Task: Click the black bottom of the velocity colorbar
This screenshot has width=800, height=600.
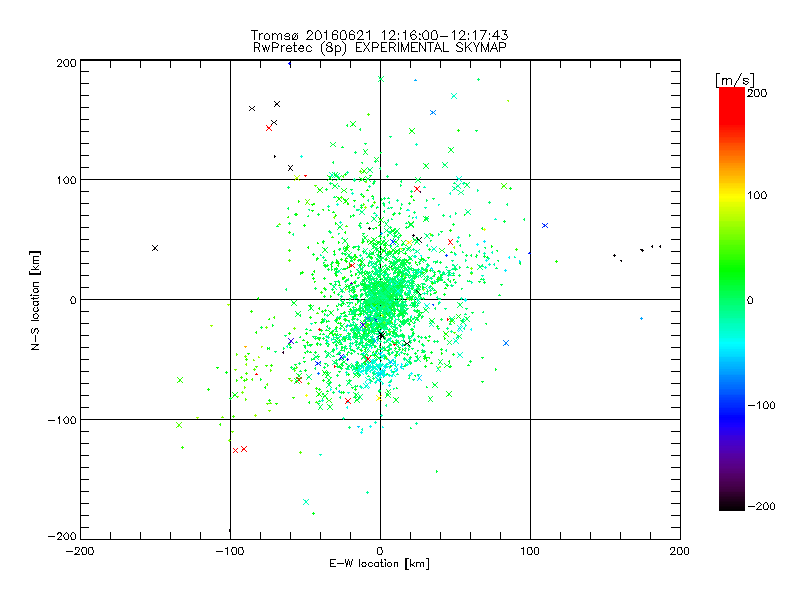Action: point(732,503)
